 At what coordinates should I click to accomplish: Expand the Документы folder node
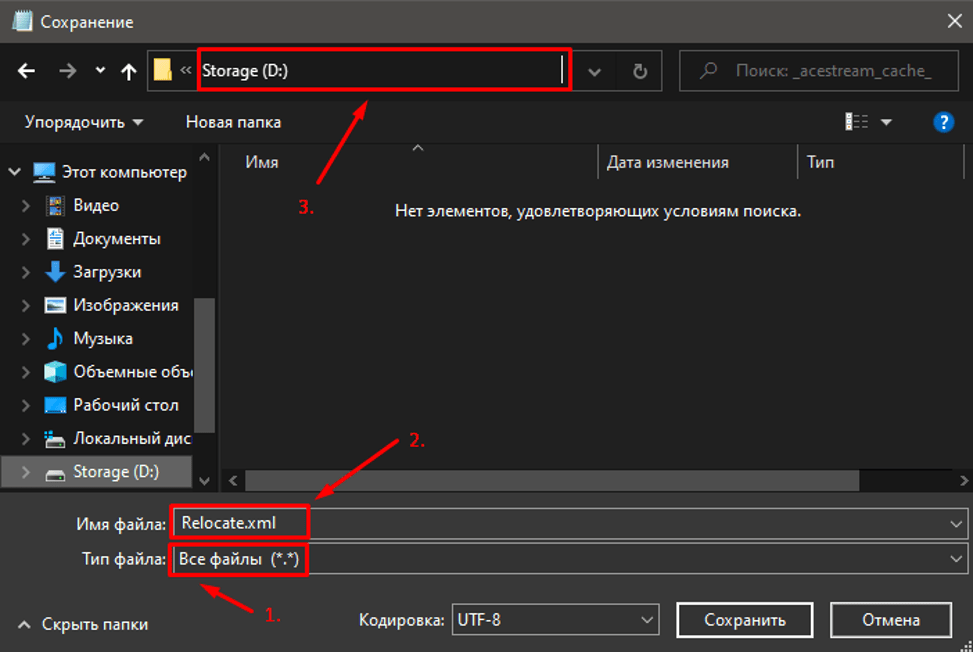pyautogui.click(x=27, y=239)
